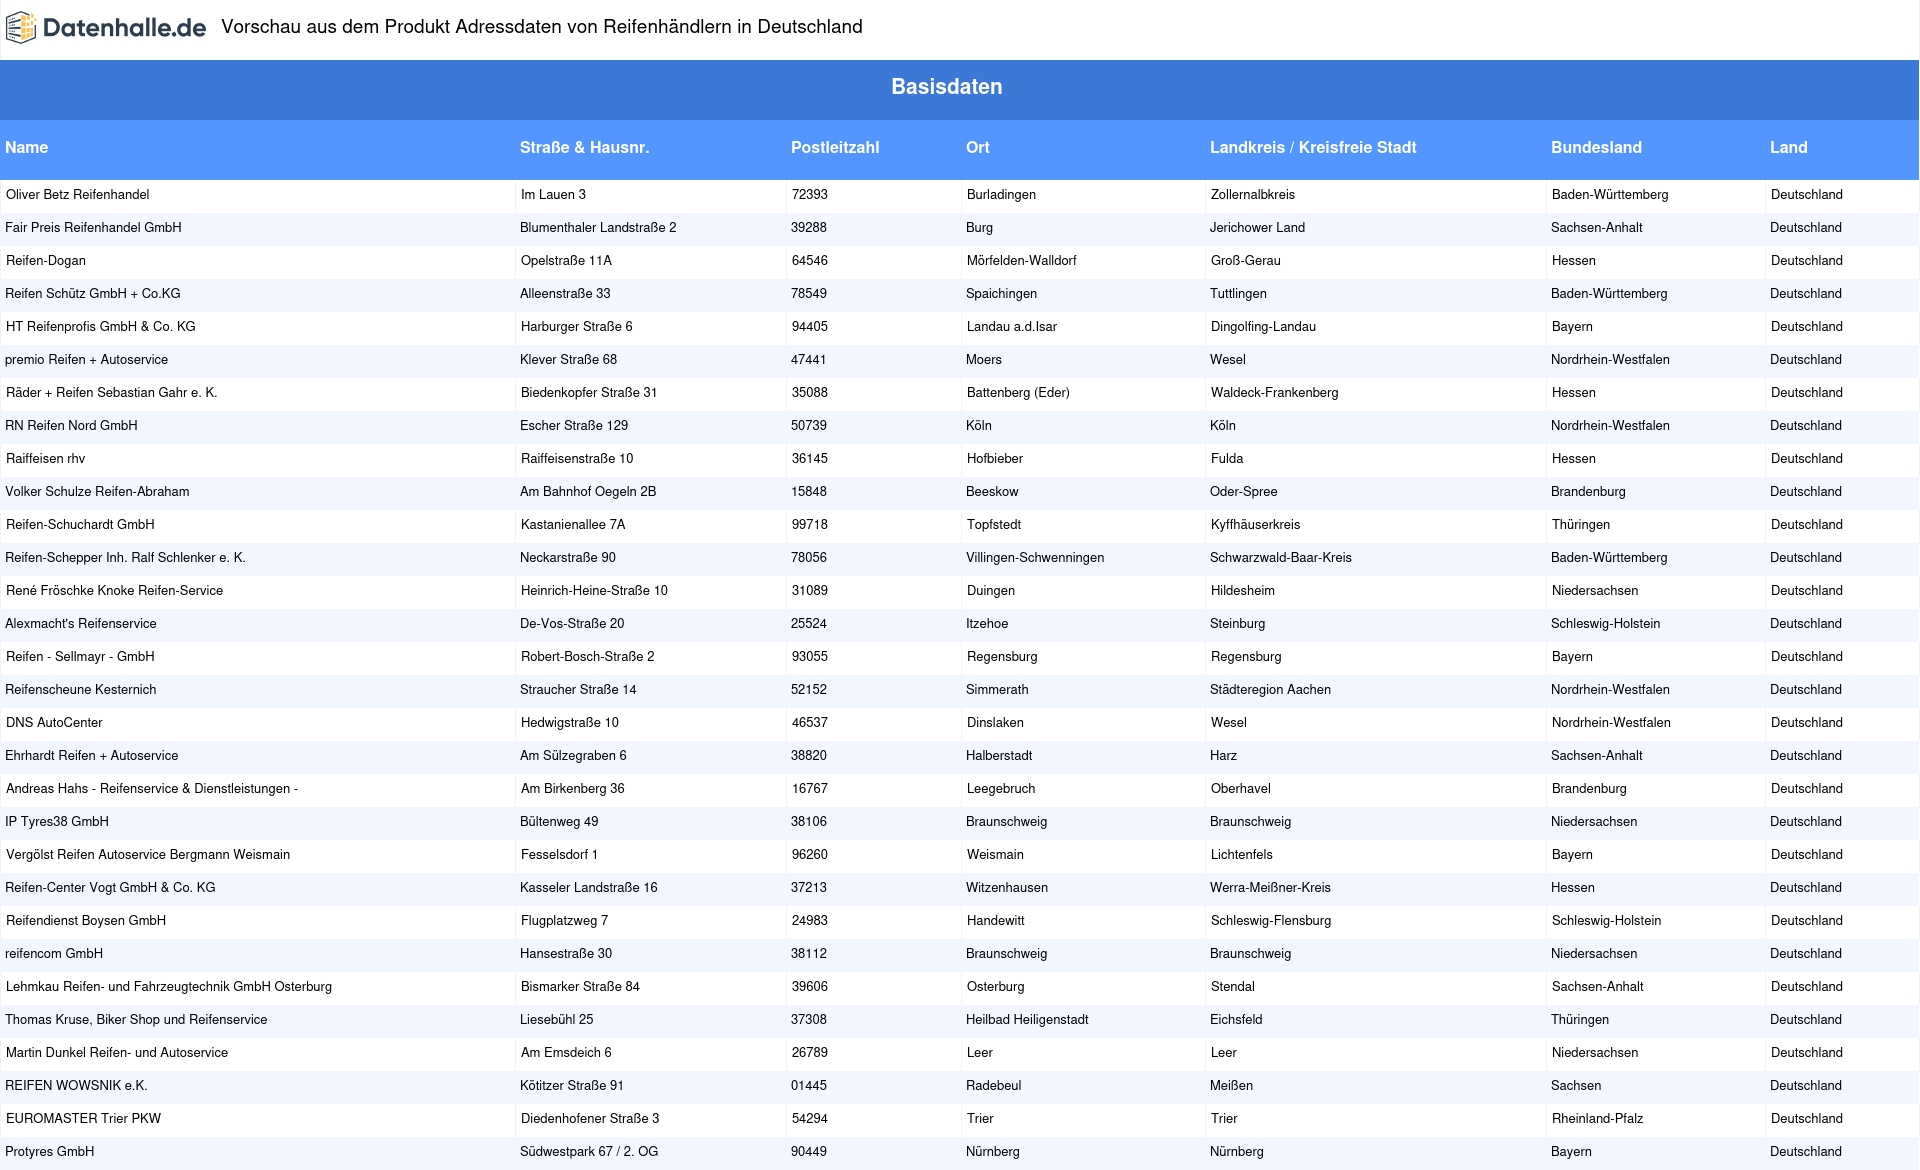Screen dimensions: 1920x1170
Task: Click the DNS AutoCenter name
Action: (x=54, y=722)
